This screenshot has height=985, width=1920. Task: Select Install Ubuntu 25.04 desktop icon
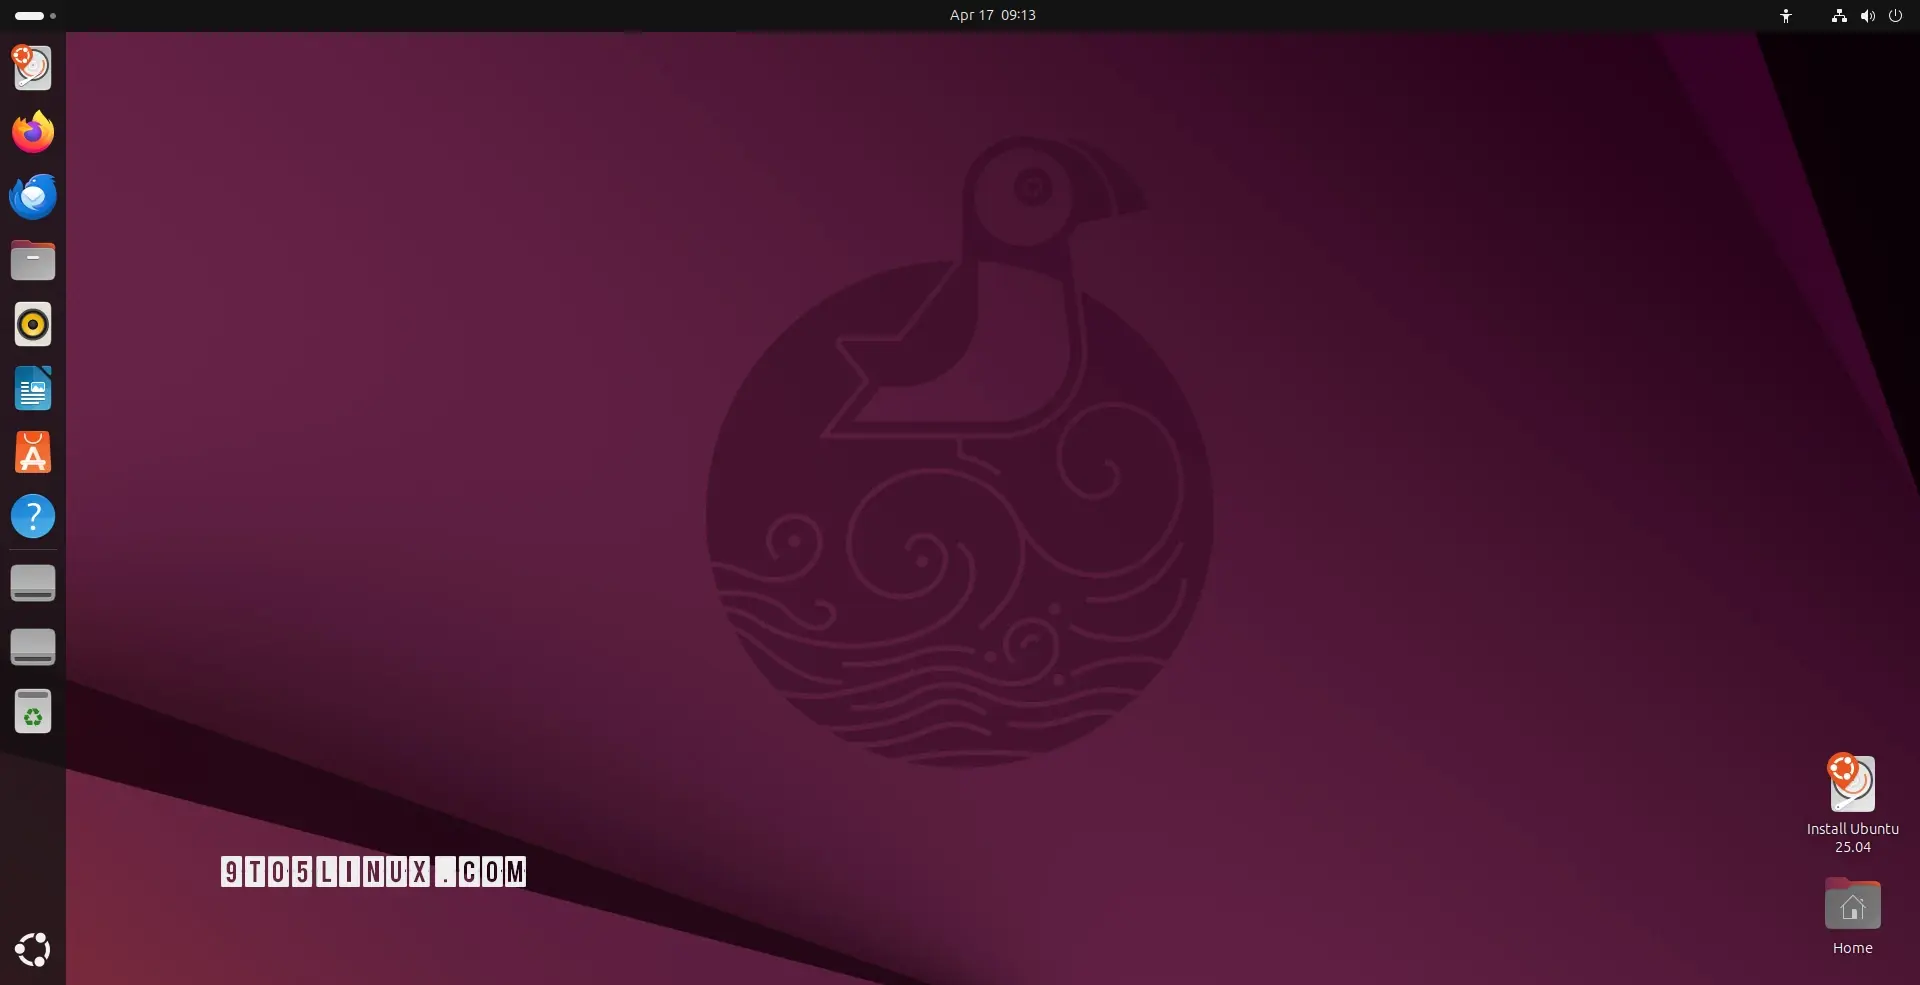1852,804
